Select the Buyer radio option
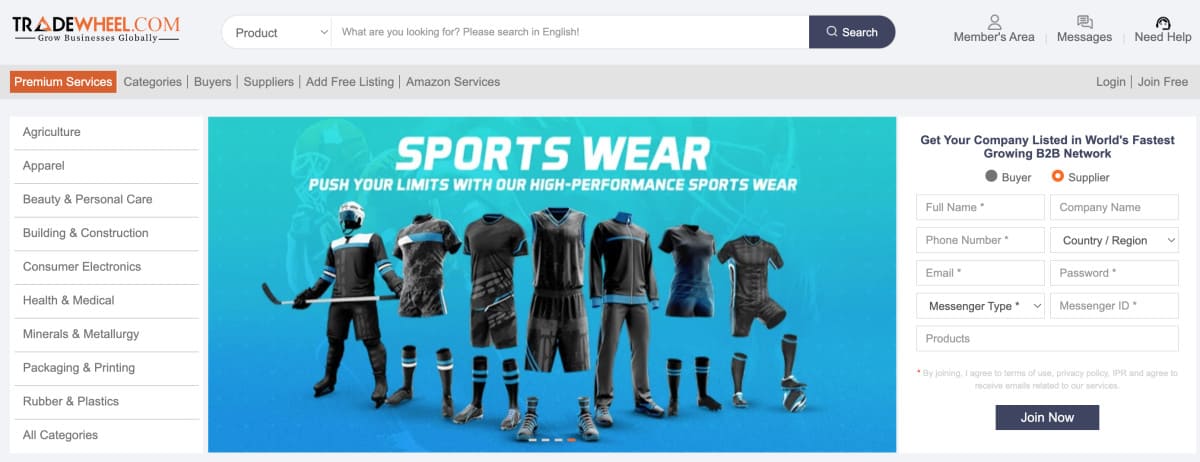This screenshot has width=1200, height=462. [991, 177]
